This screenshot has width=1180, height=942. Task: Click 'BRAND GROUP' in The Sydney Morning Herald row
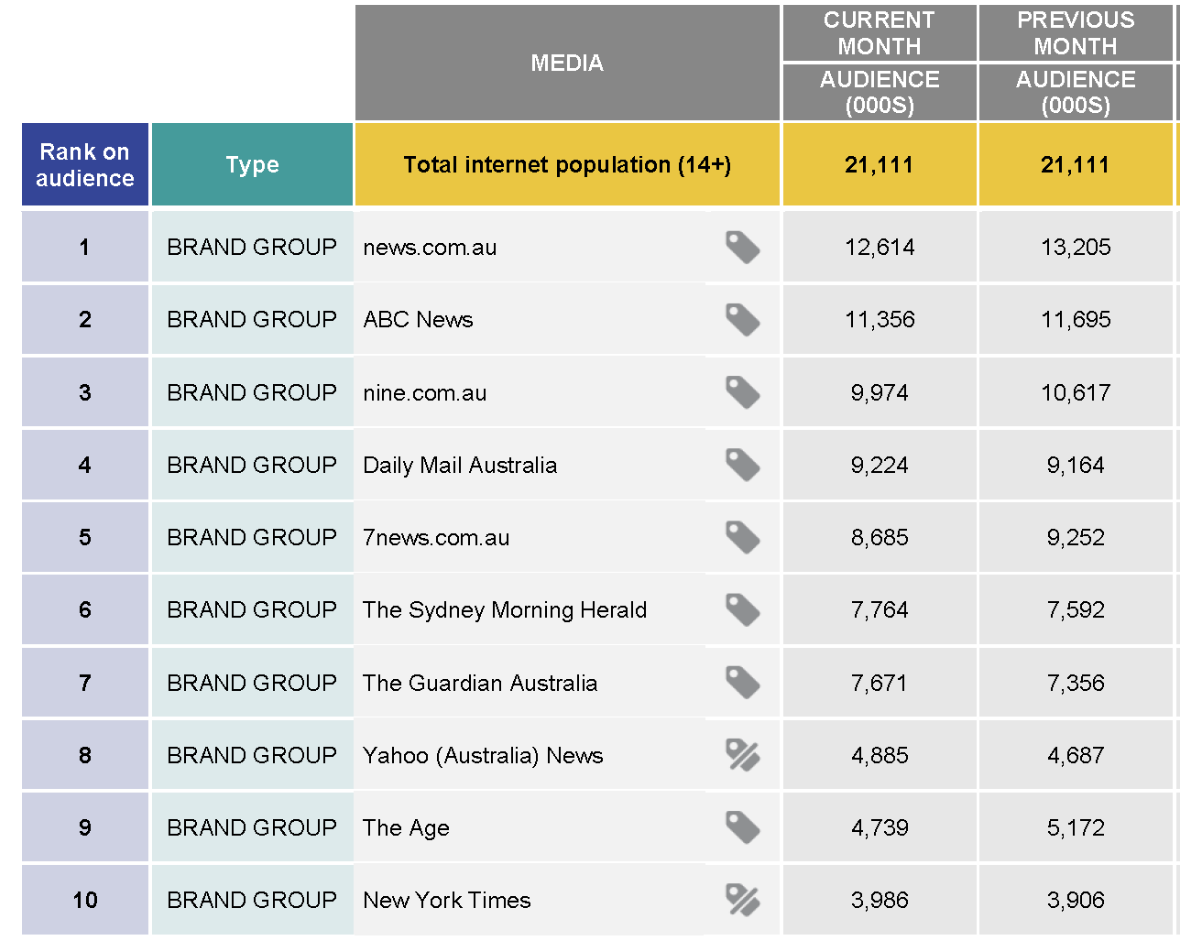click(252, 609)
